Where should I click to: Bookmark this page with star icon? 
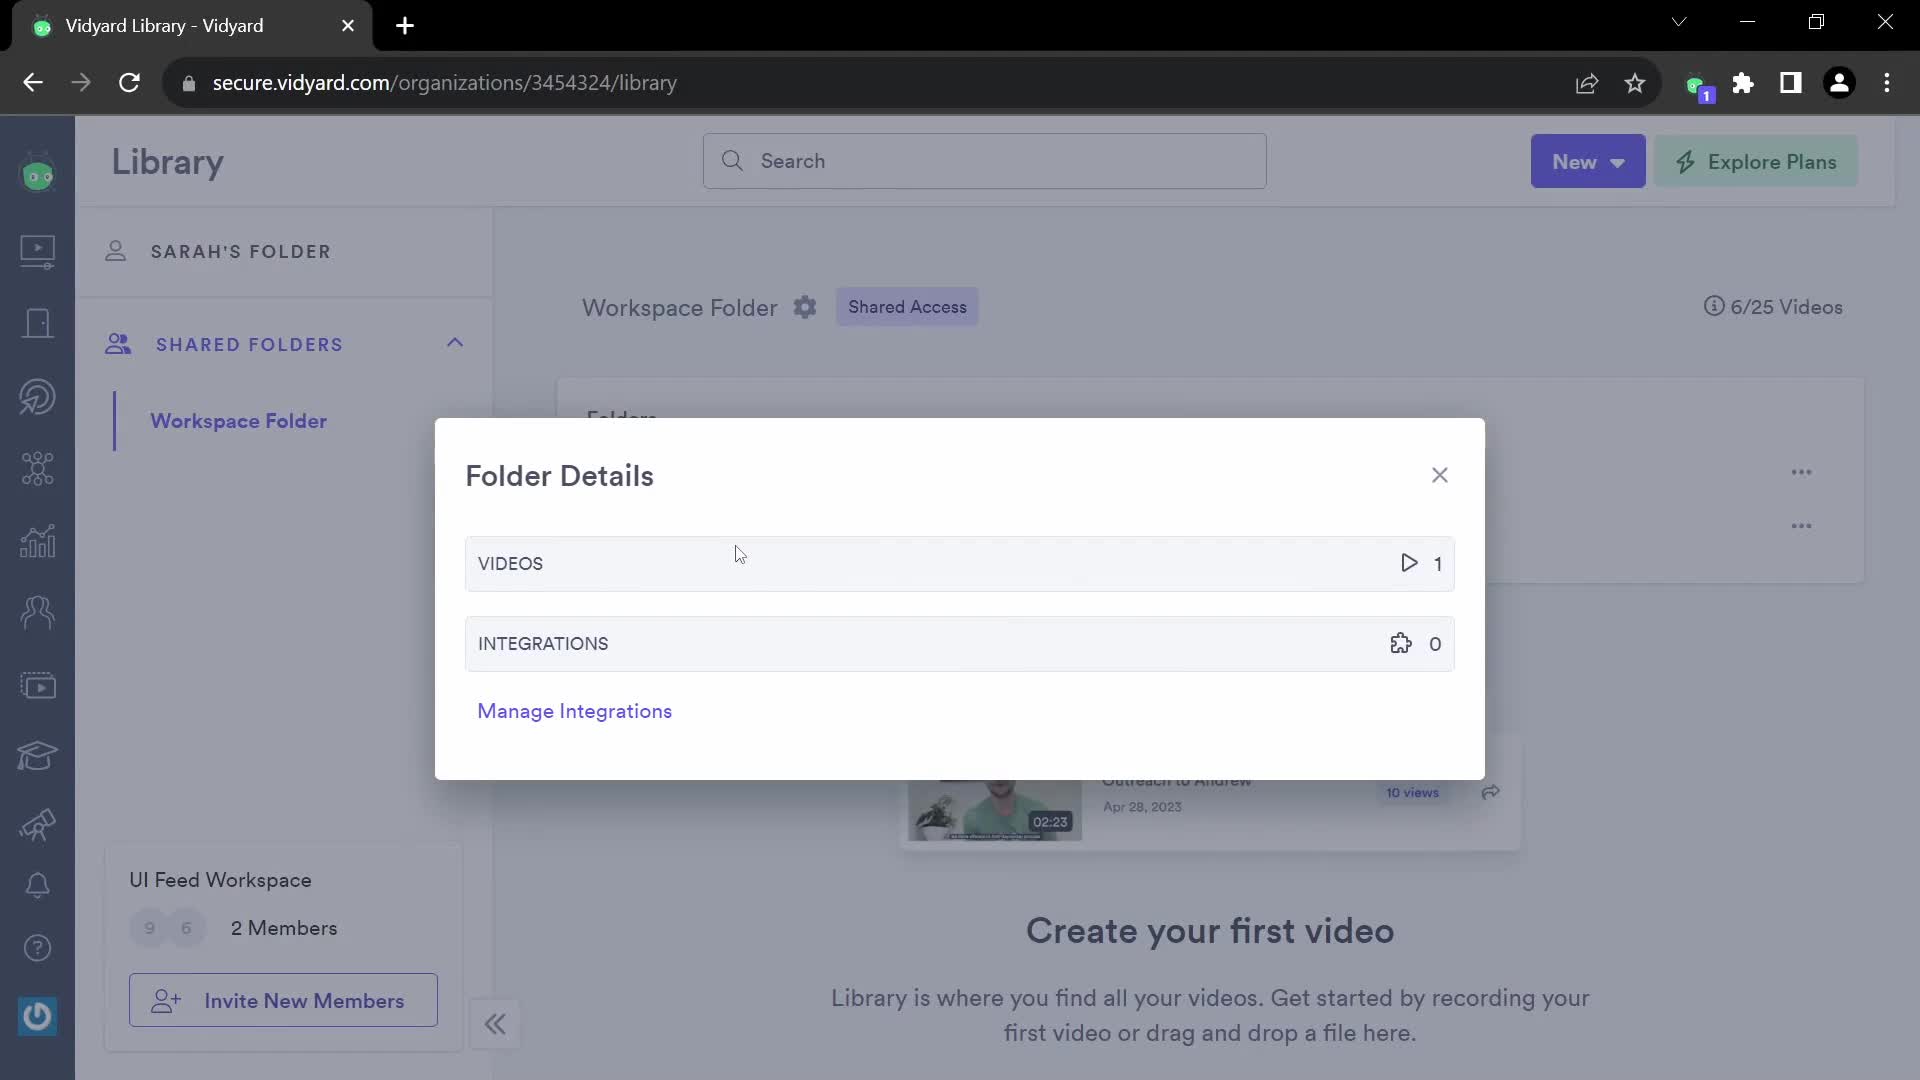click(x=1635, y=83)
